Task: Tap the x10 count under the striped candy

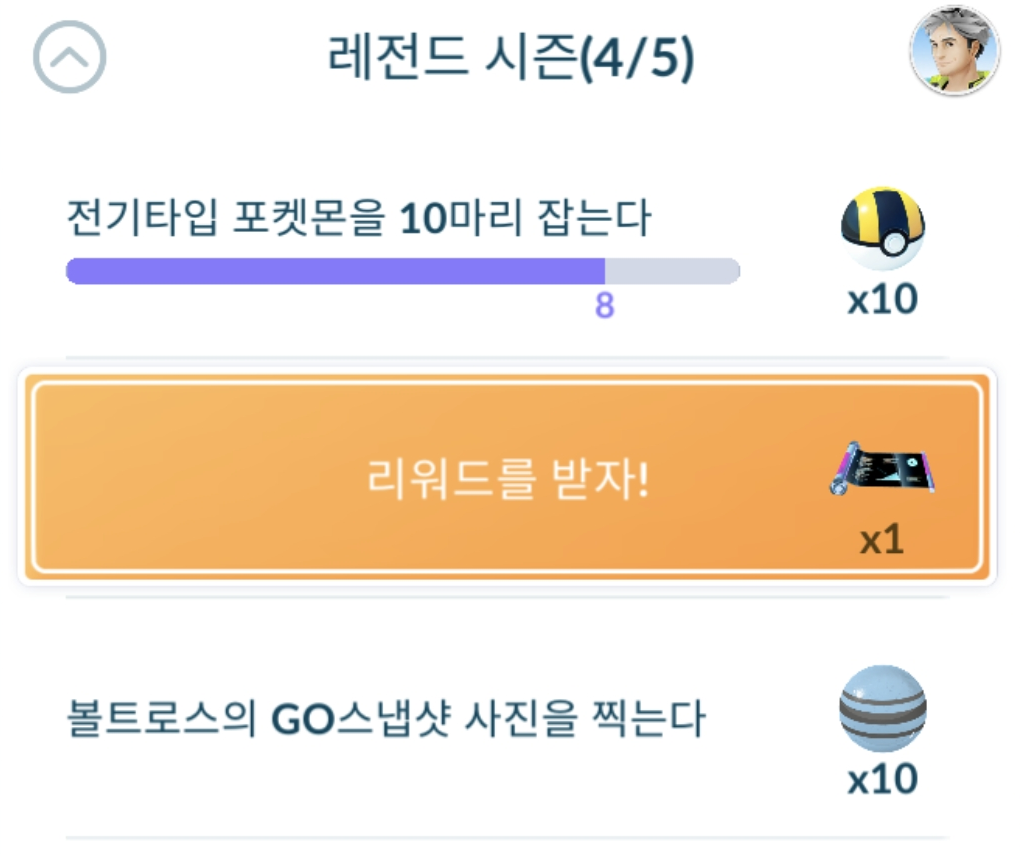Action: (x=882, y=778)
